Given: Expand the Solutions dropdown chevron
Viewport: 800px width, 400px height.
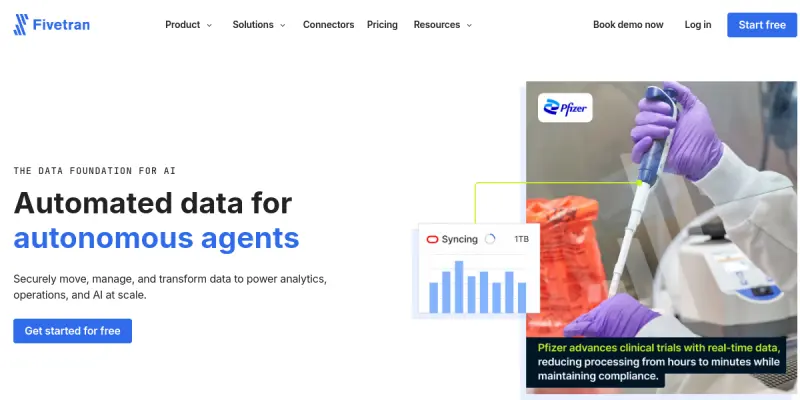Looking at the screenshot, I should [x=282, y=25].
